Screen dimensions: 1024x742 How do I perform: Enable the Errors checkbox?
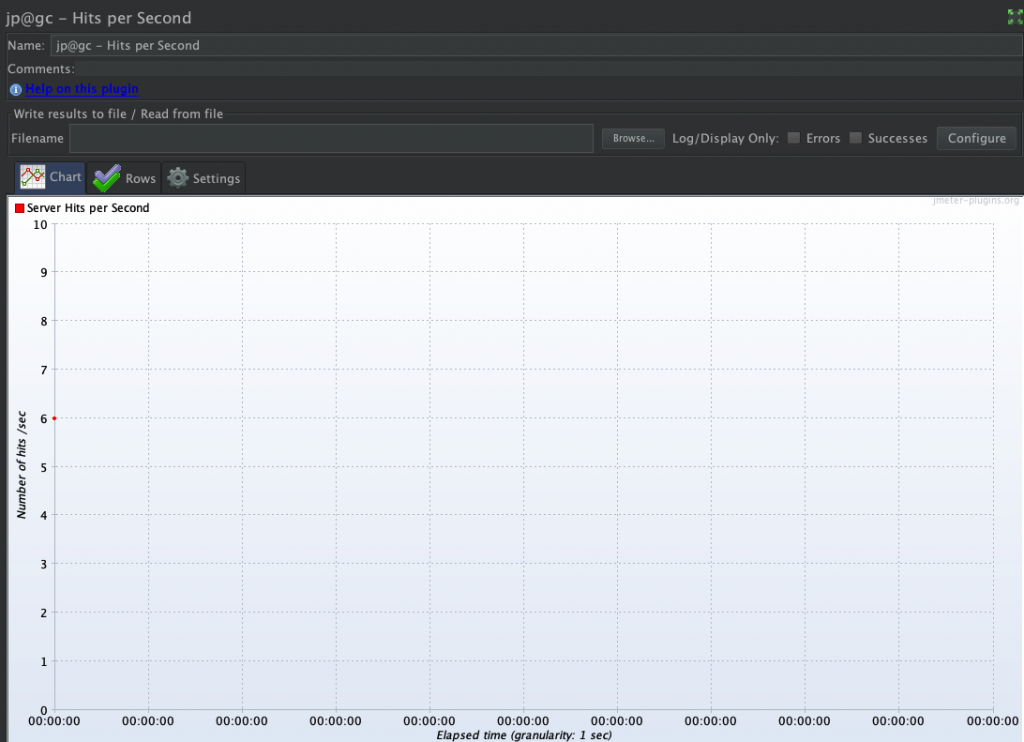point(794,138)
